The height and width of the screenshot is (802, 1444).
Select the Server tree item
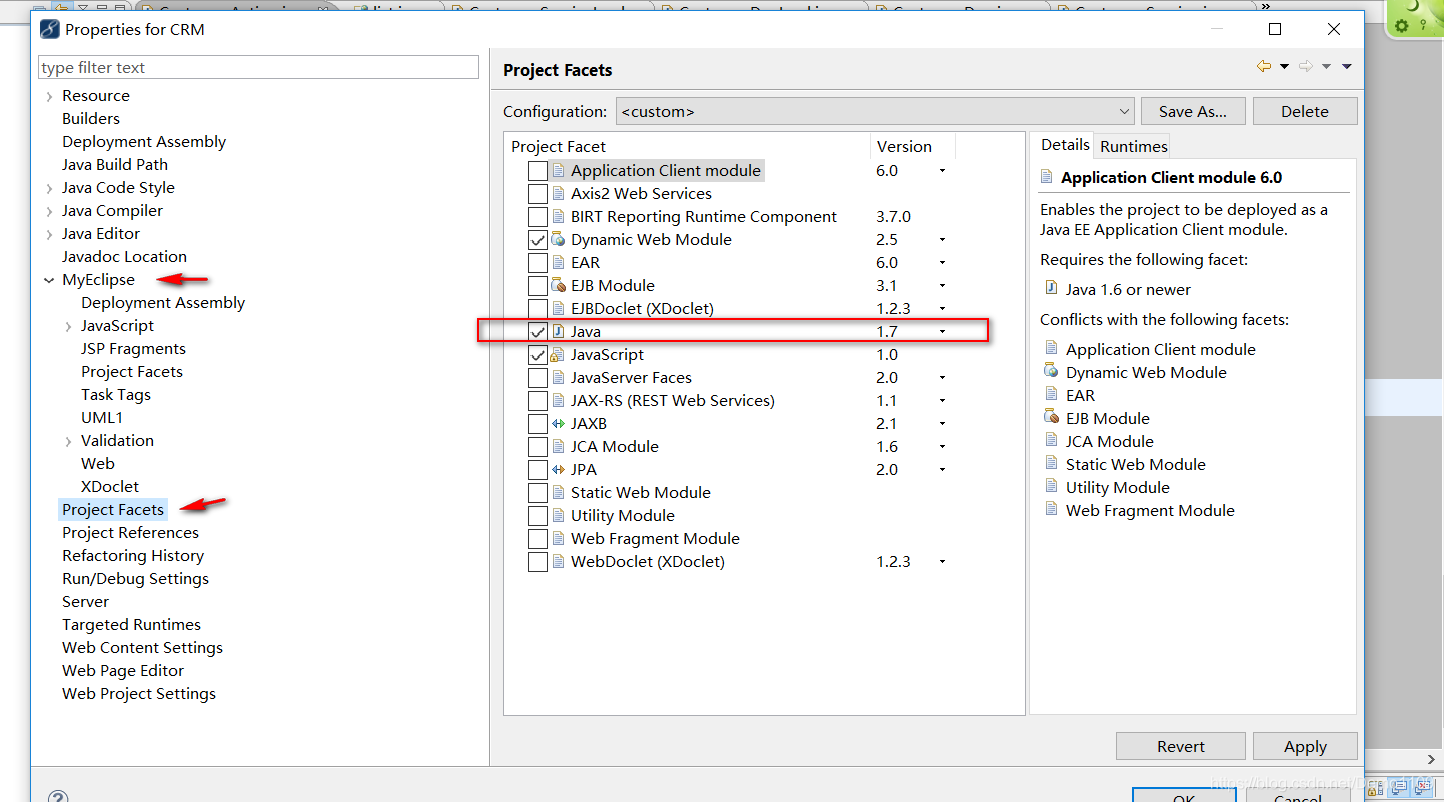click(x=86, y=602)
